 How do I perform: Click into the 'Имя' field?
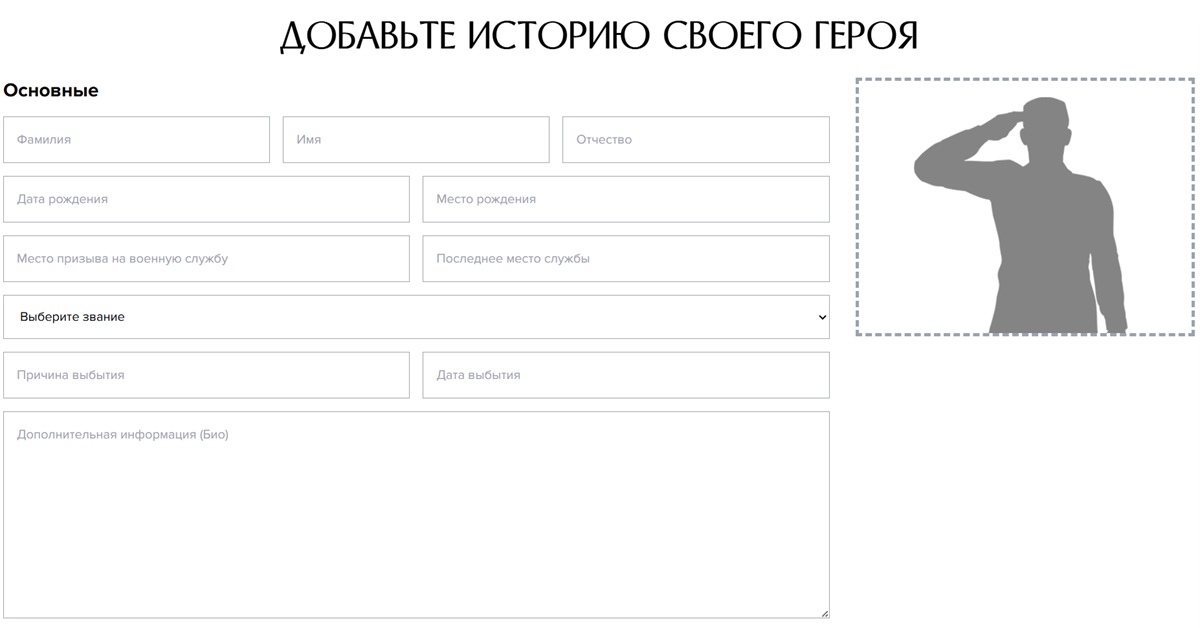tap(416, 140)
